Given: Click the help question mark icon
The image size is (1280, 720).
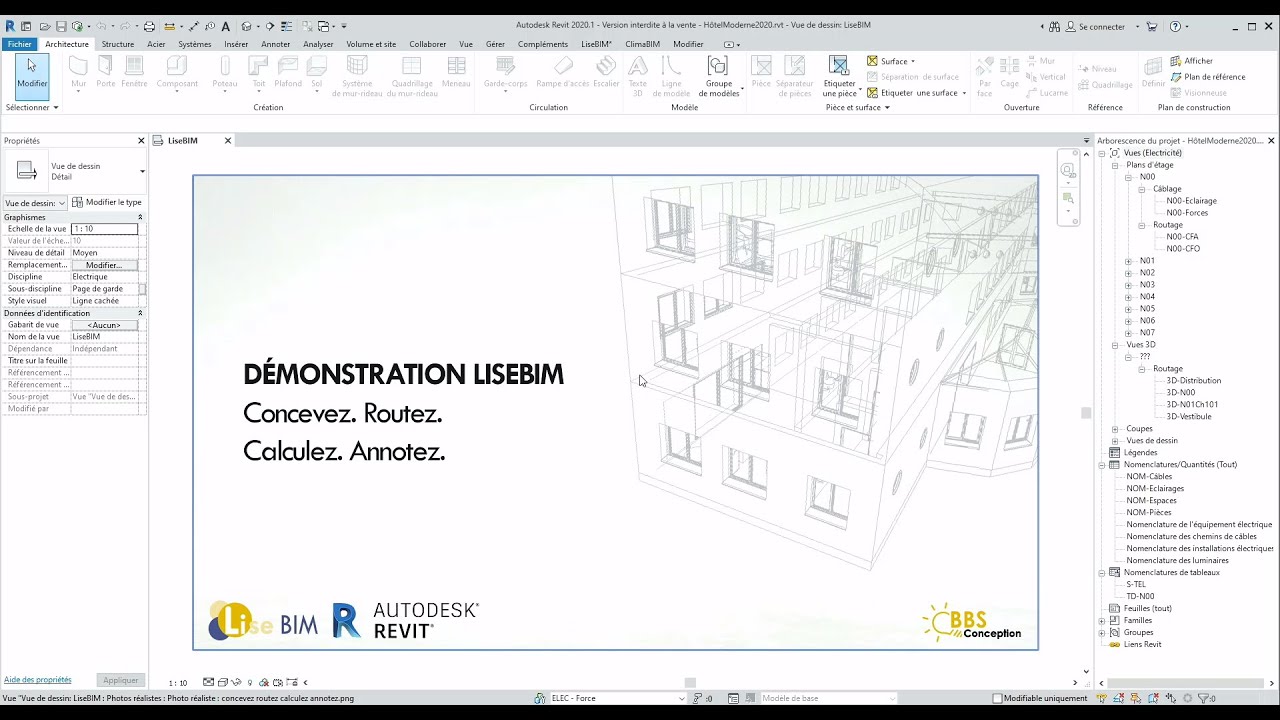Looking at the screenshot, I should (1174, 26).
